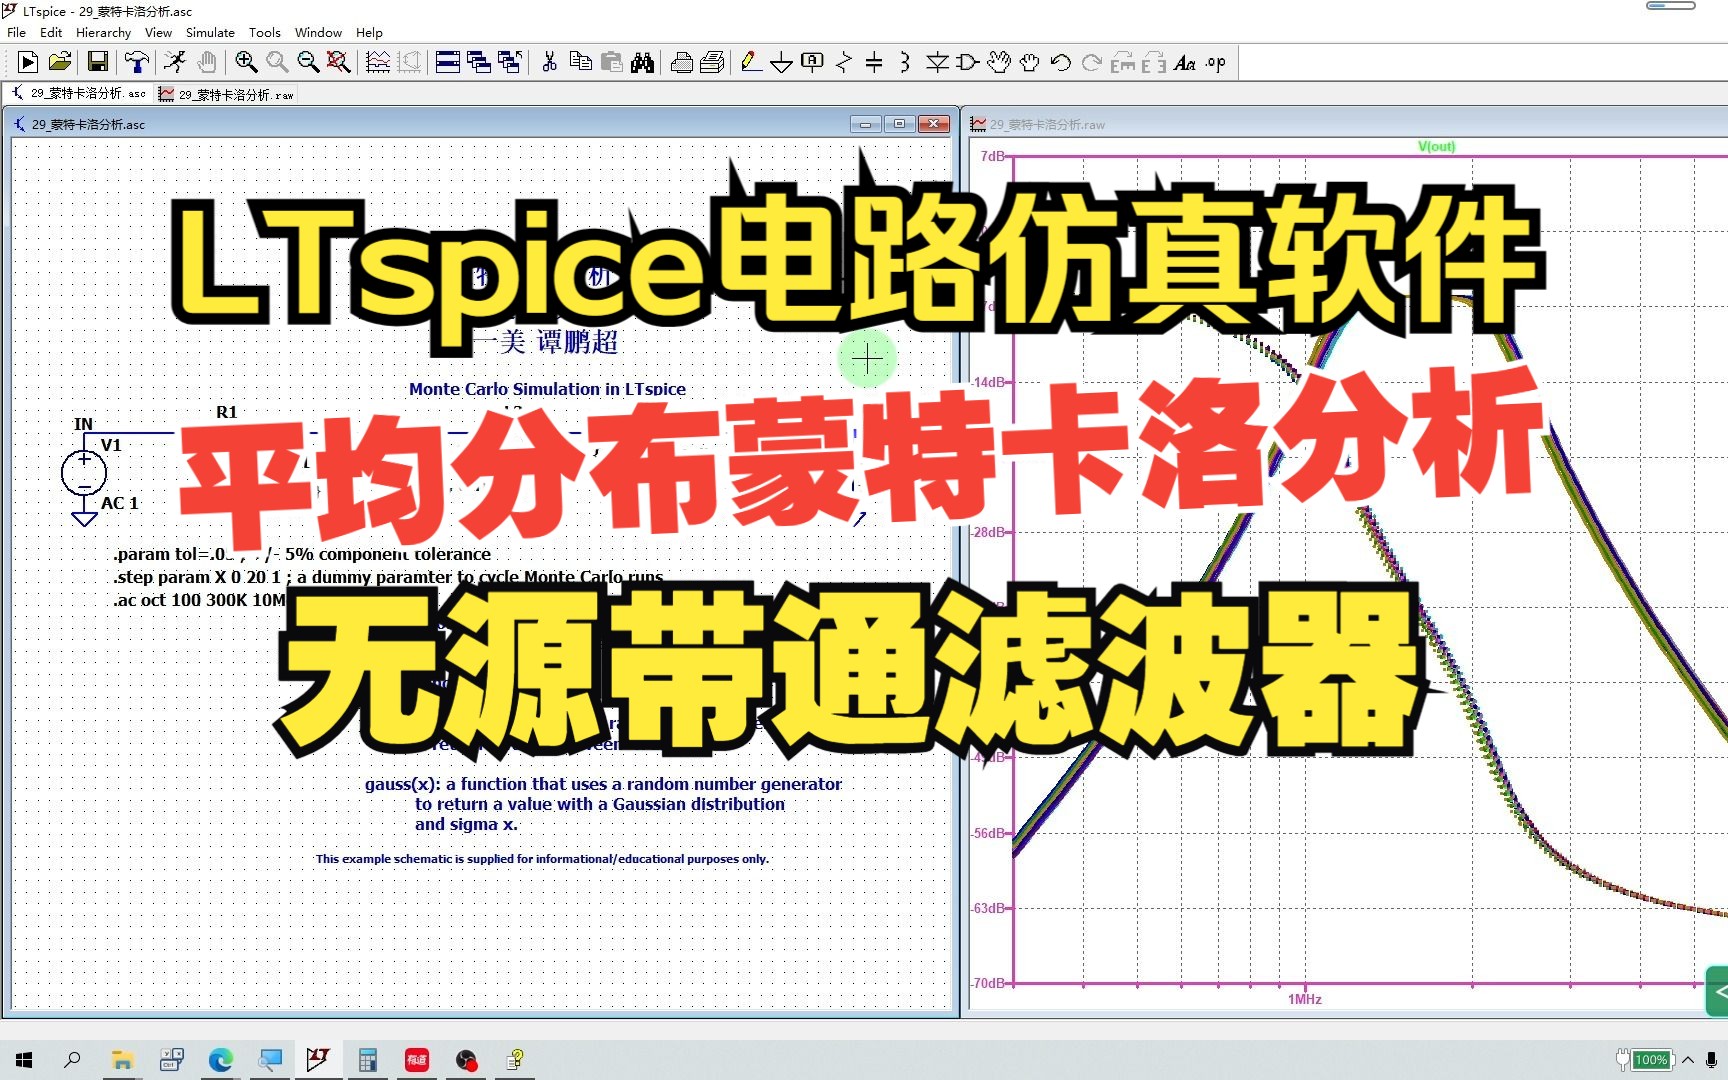Open the Simulate menu
Screen dimensions: 1728x1080
pyautogui.click(x=210, y=32)
